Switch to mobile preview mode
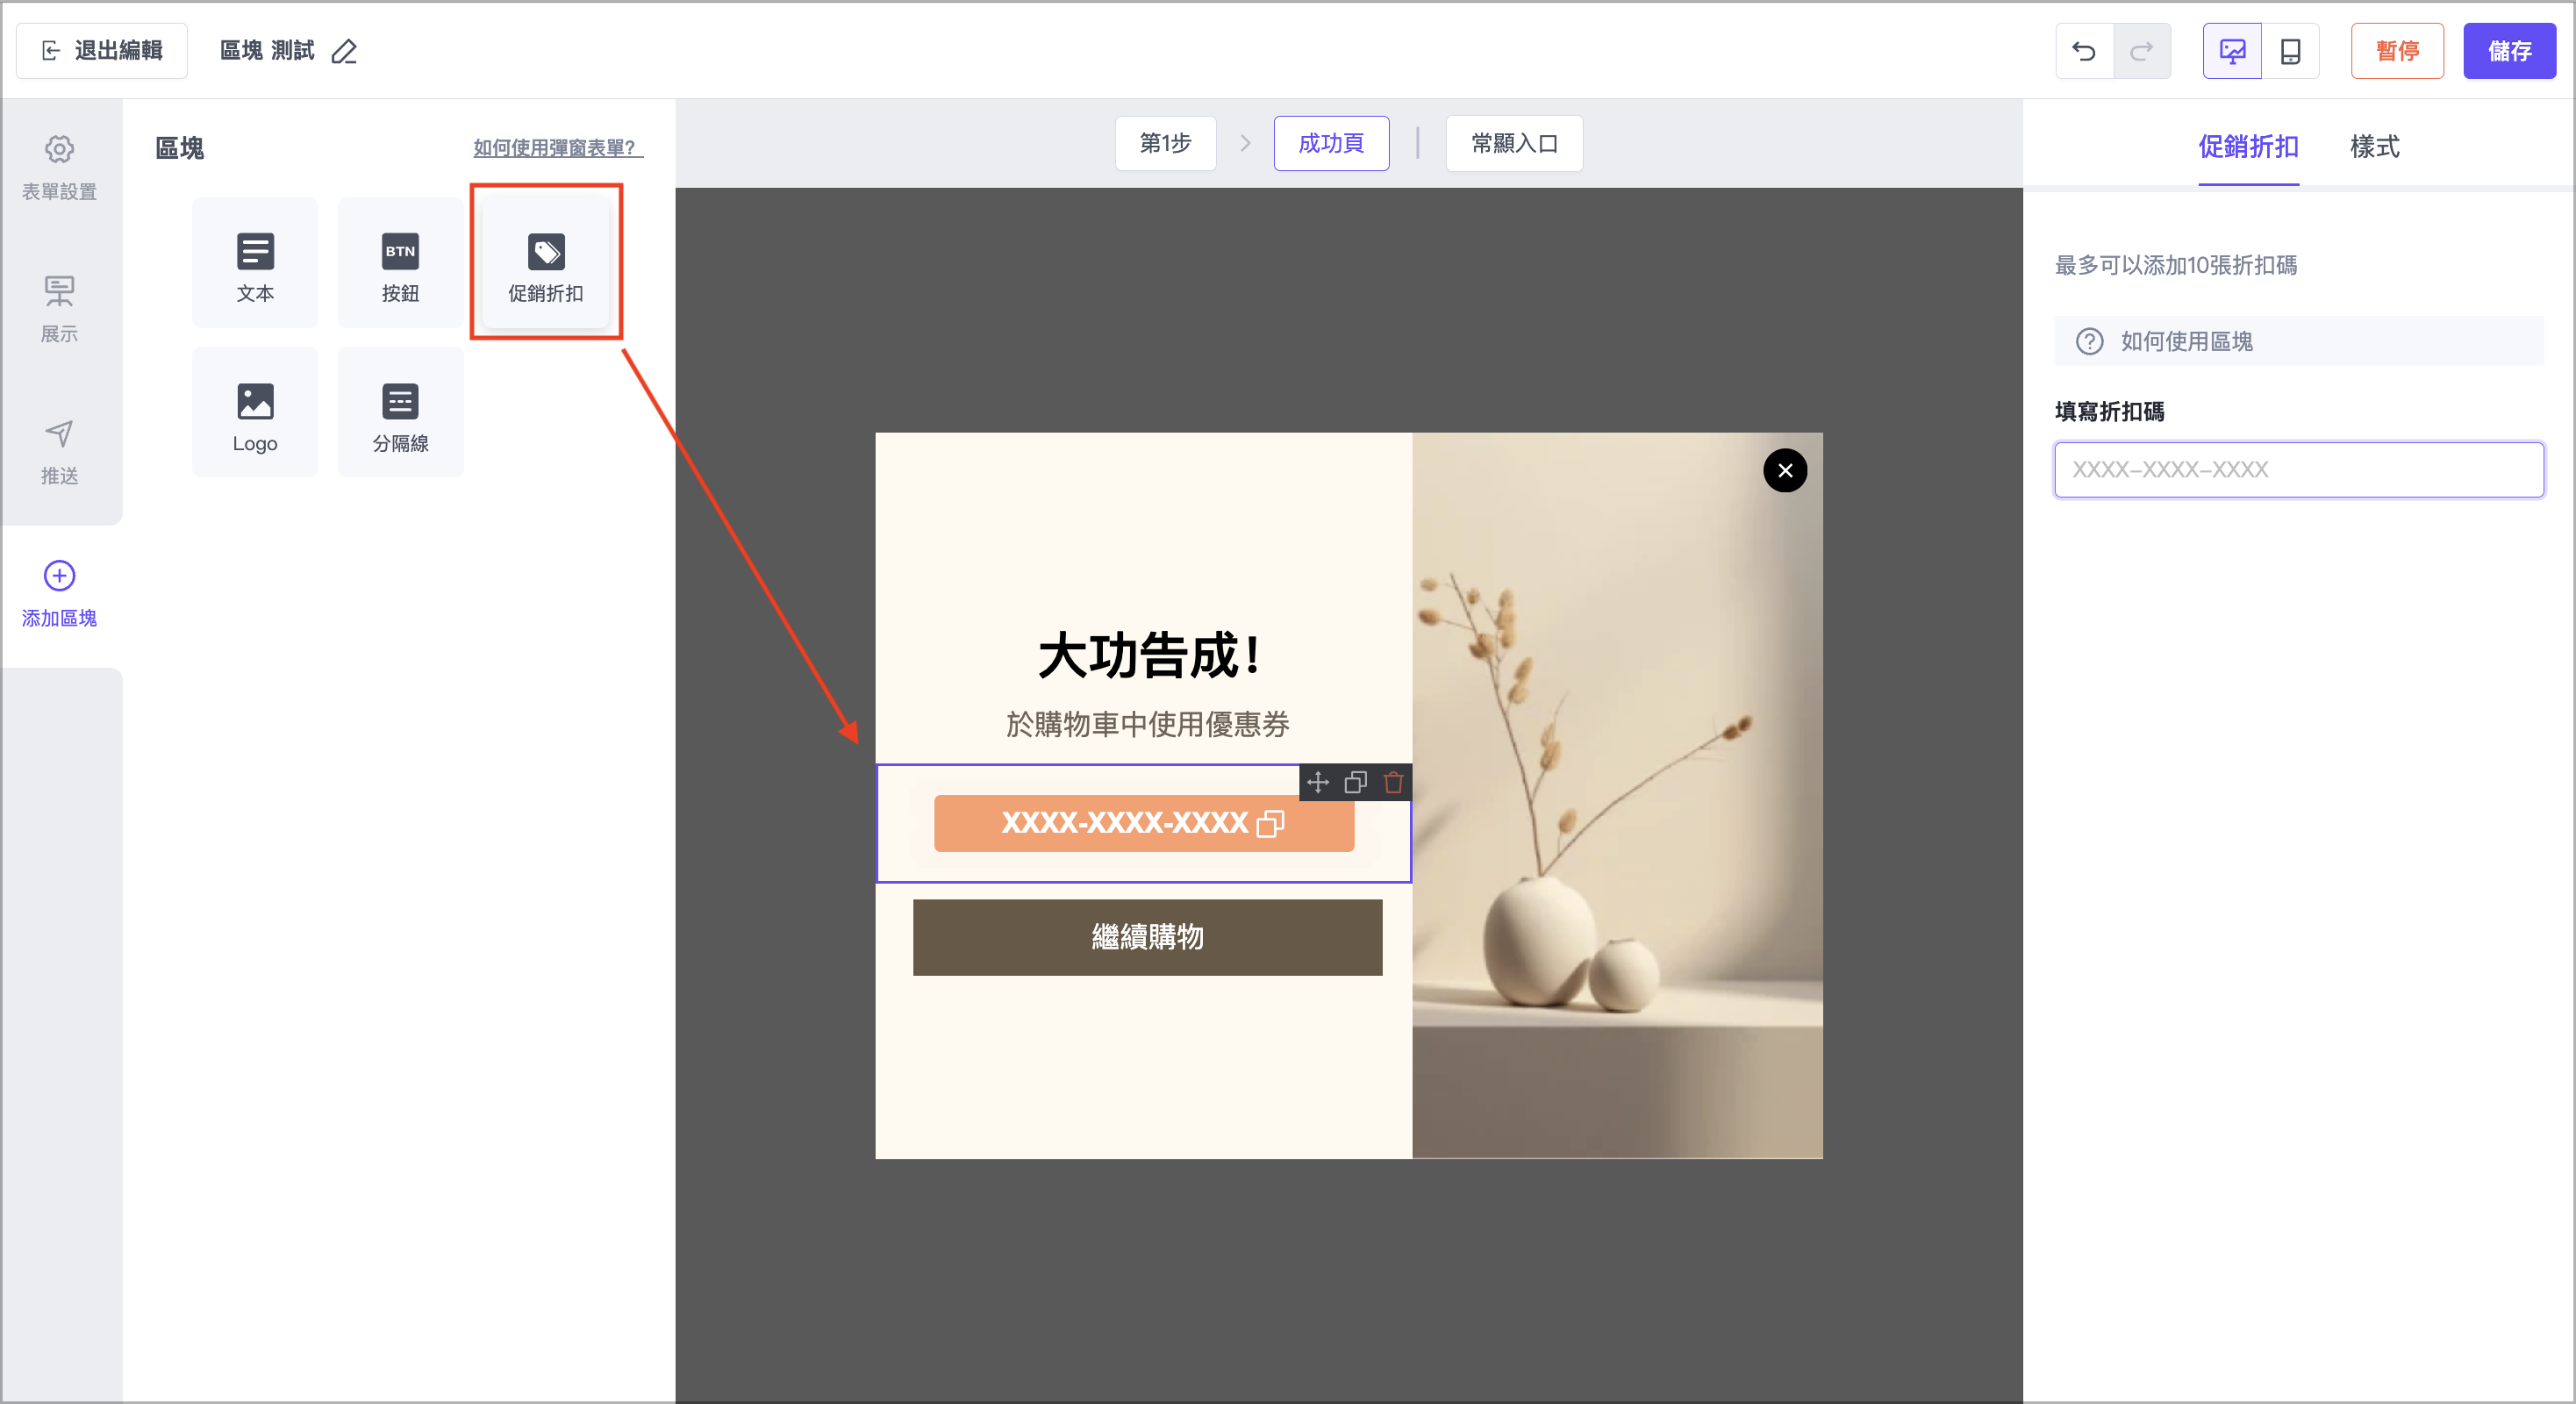The width and height of the screenshot is (2576, 1404). tap(2290, 51)
